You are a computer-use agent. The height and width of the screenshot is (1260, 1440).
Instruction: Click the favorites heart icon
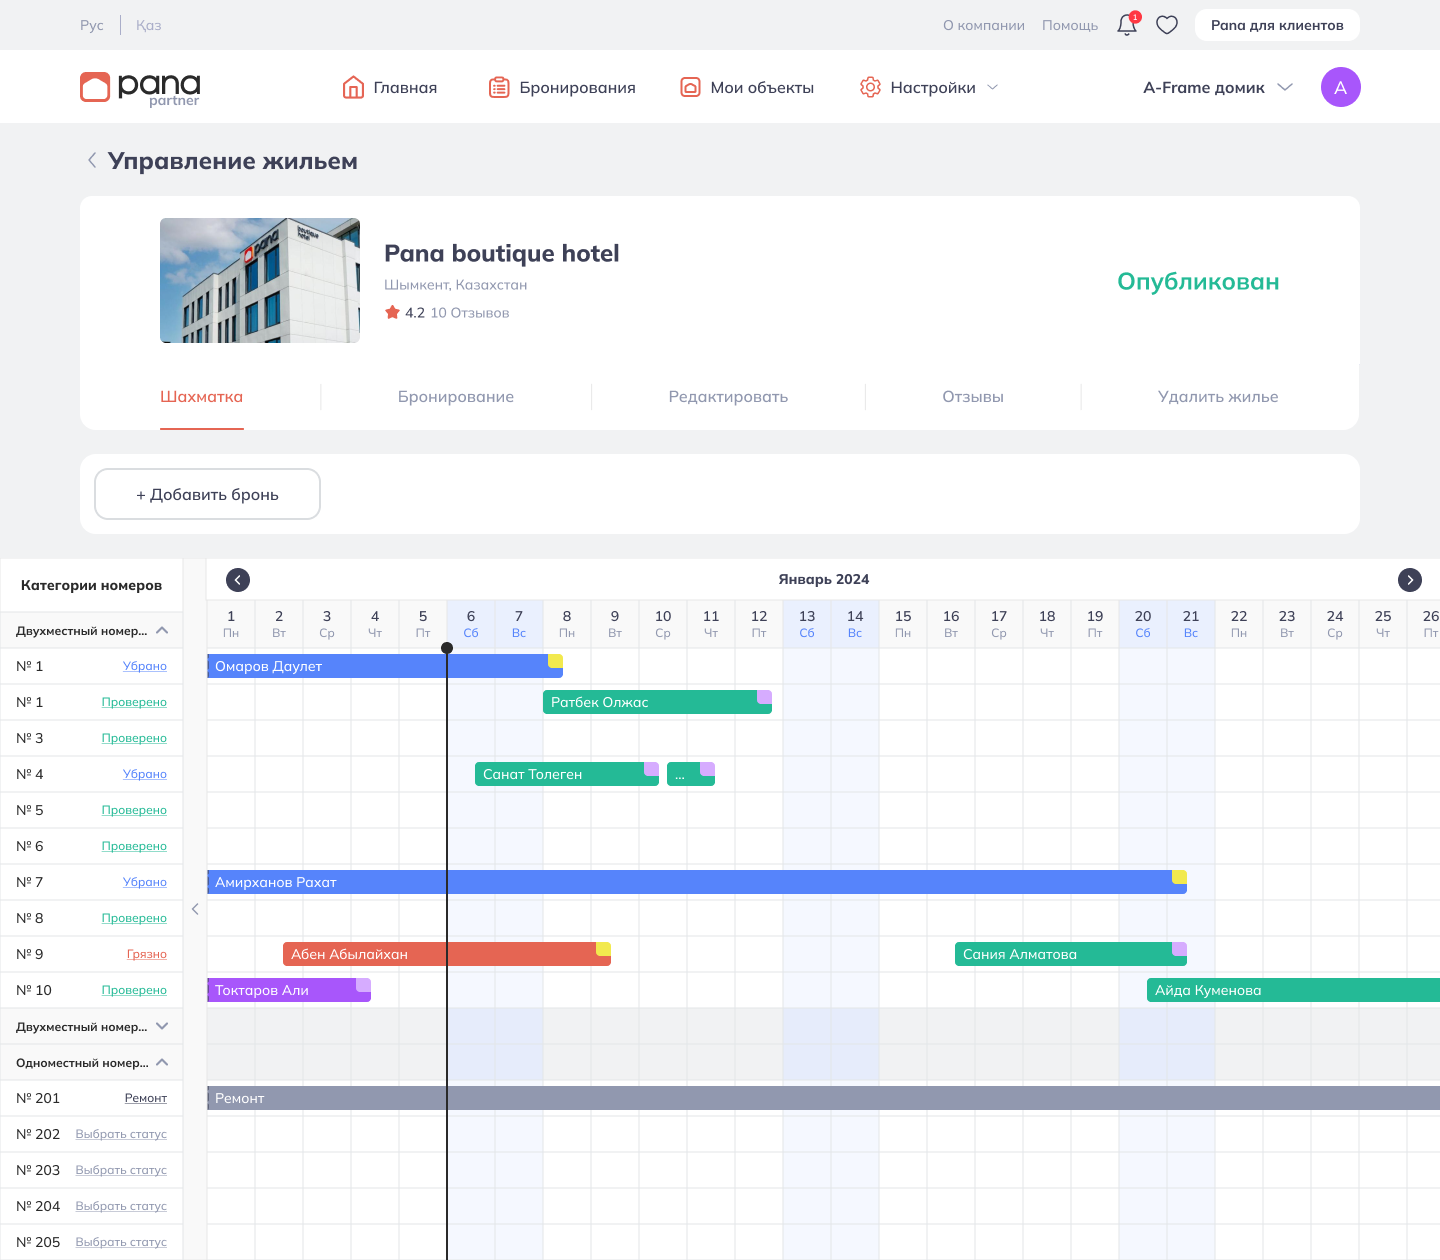[x=1167, y=25]
